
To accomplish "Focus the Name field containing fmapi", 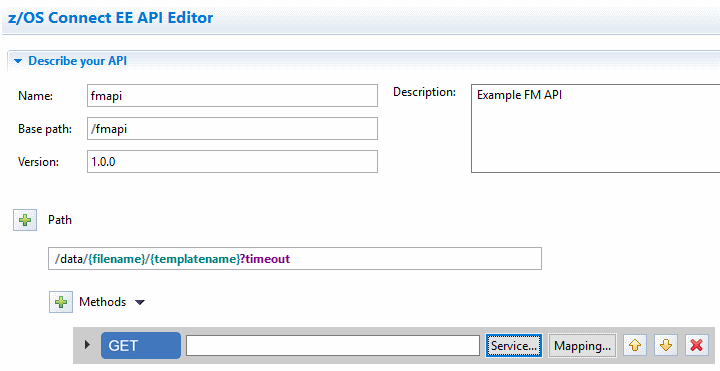I will tap(232, 96).
